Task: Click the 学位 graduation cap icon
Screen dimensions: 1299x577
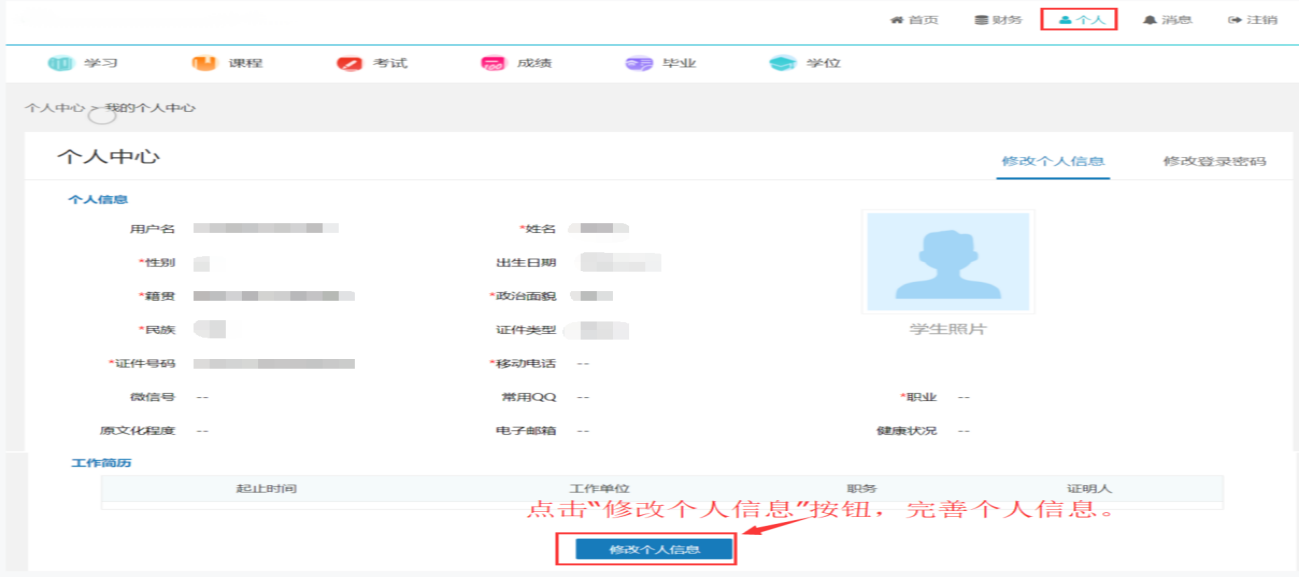Action: click(x=782, y=63)
